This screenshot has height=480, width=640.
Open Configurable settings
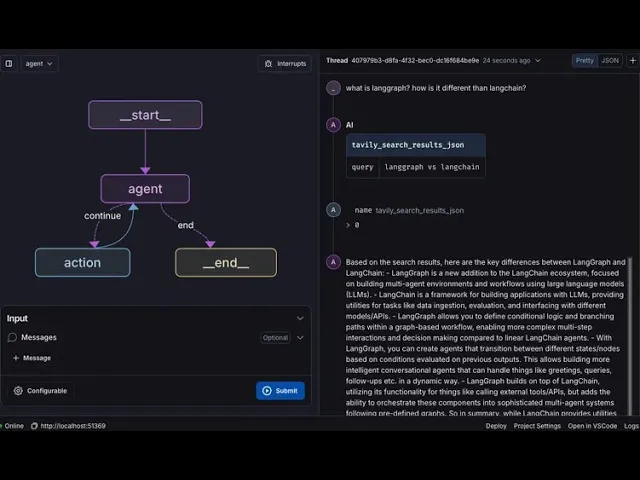(40, 391)
